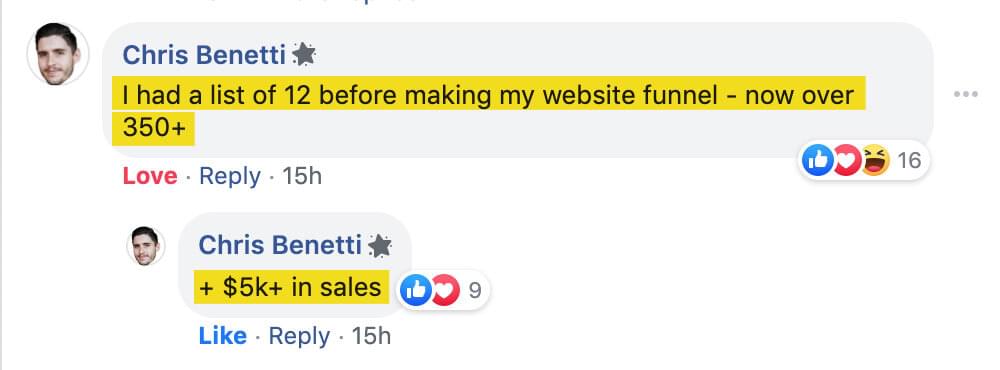Click the star badge beside reply author name
The height and width of the screenshot is (370, 1000).
pos(380,246)
